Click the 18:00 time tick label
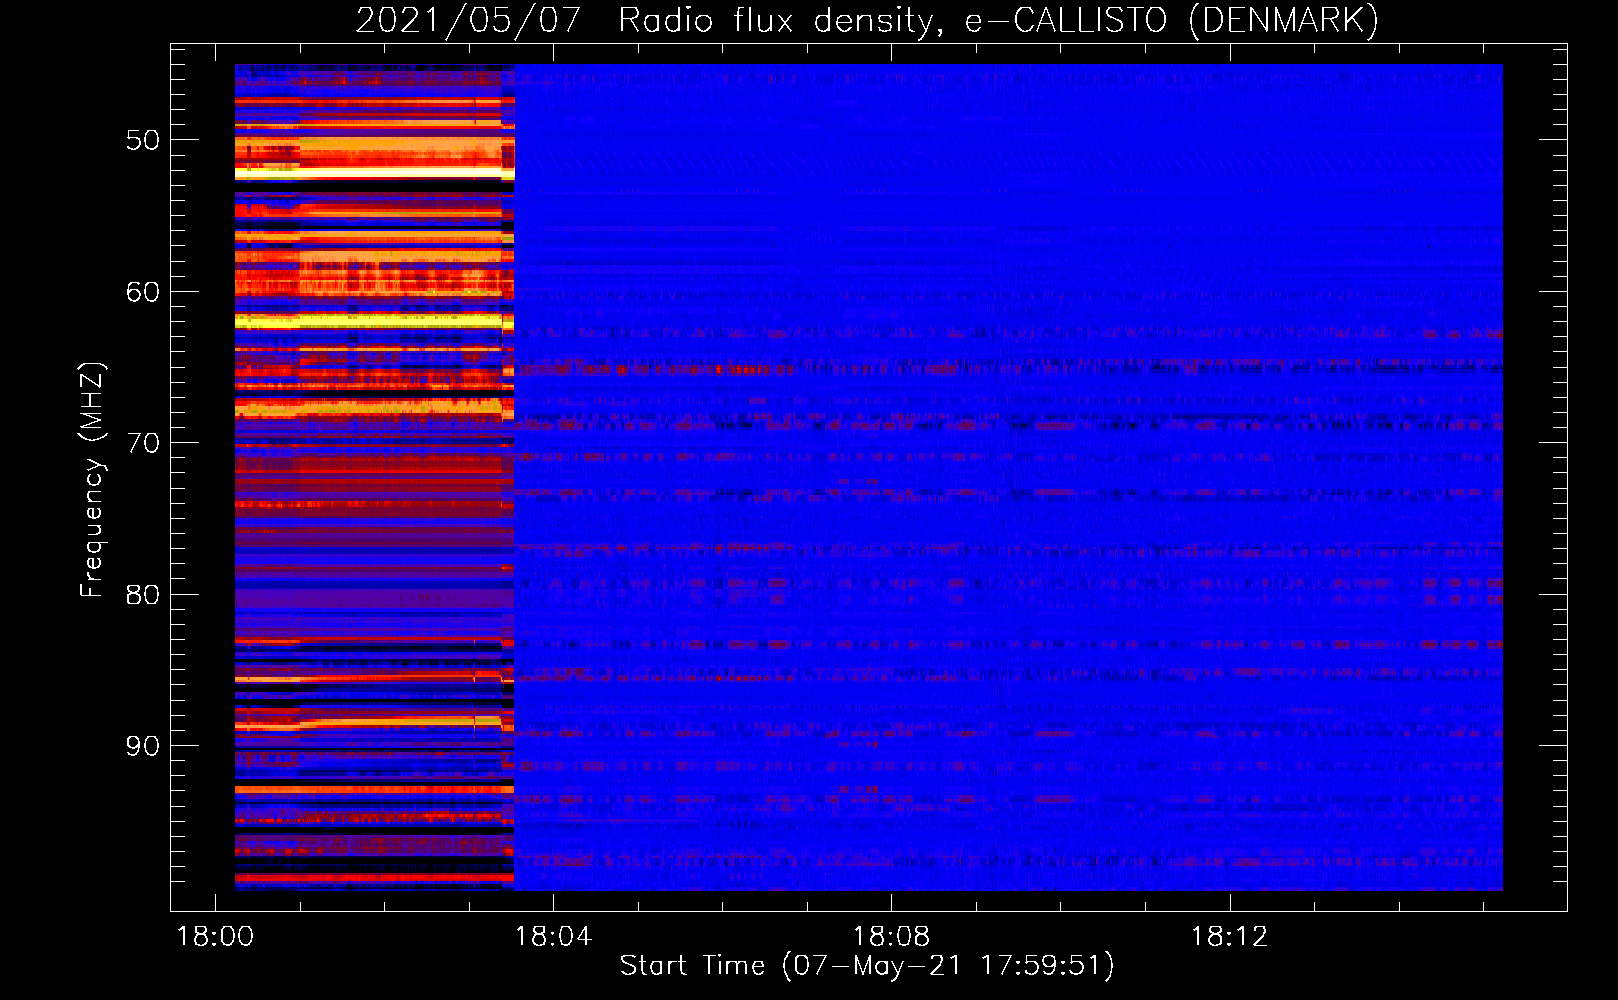The height and width of the screenshot is (1000, 1618). pos(215,937)
